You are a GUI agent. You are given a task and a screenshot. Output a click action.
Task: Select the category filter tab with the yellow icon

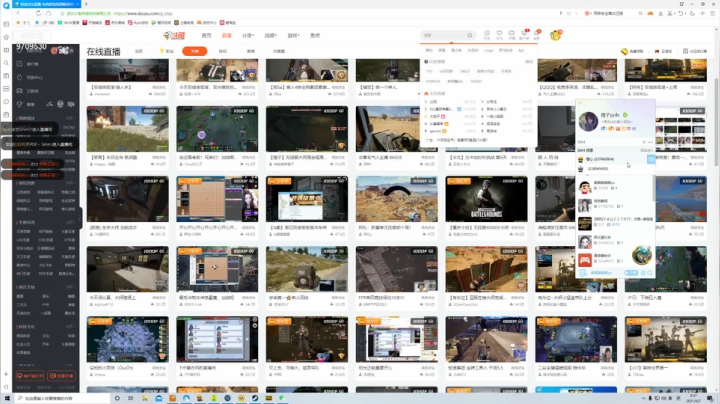167,51
